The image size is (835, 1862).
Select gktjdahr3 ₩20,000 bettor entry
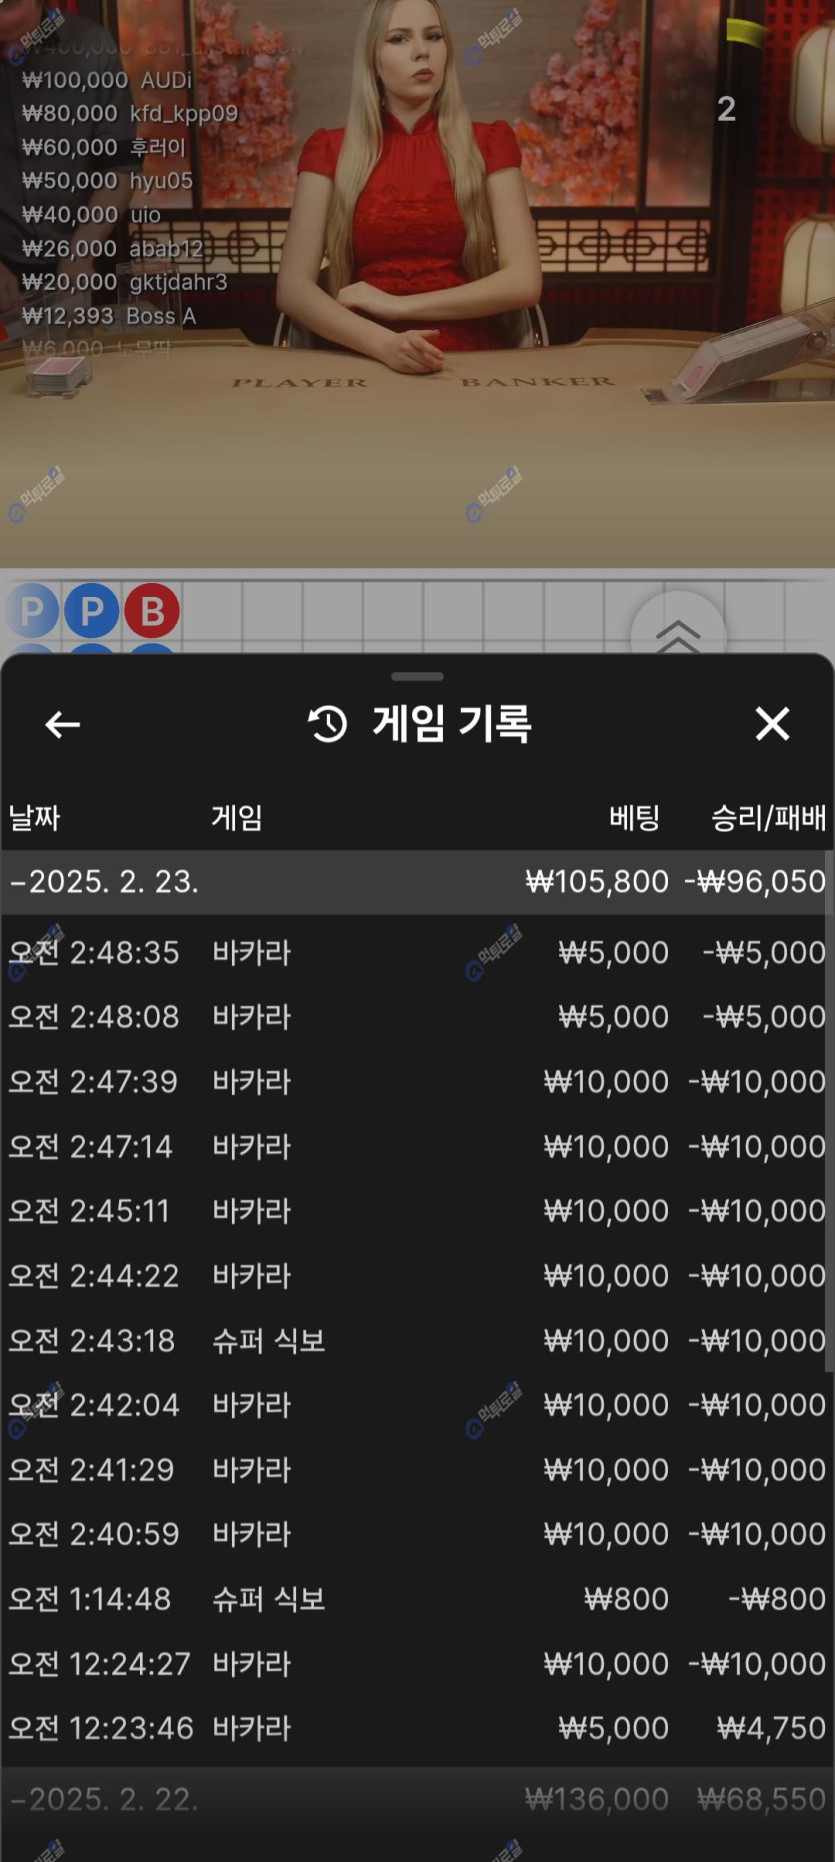[x=124, y=282]
